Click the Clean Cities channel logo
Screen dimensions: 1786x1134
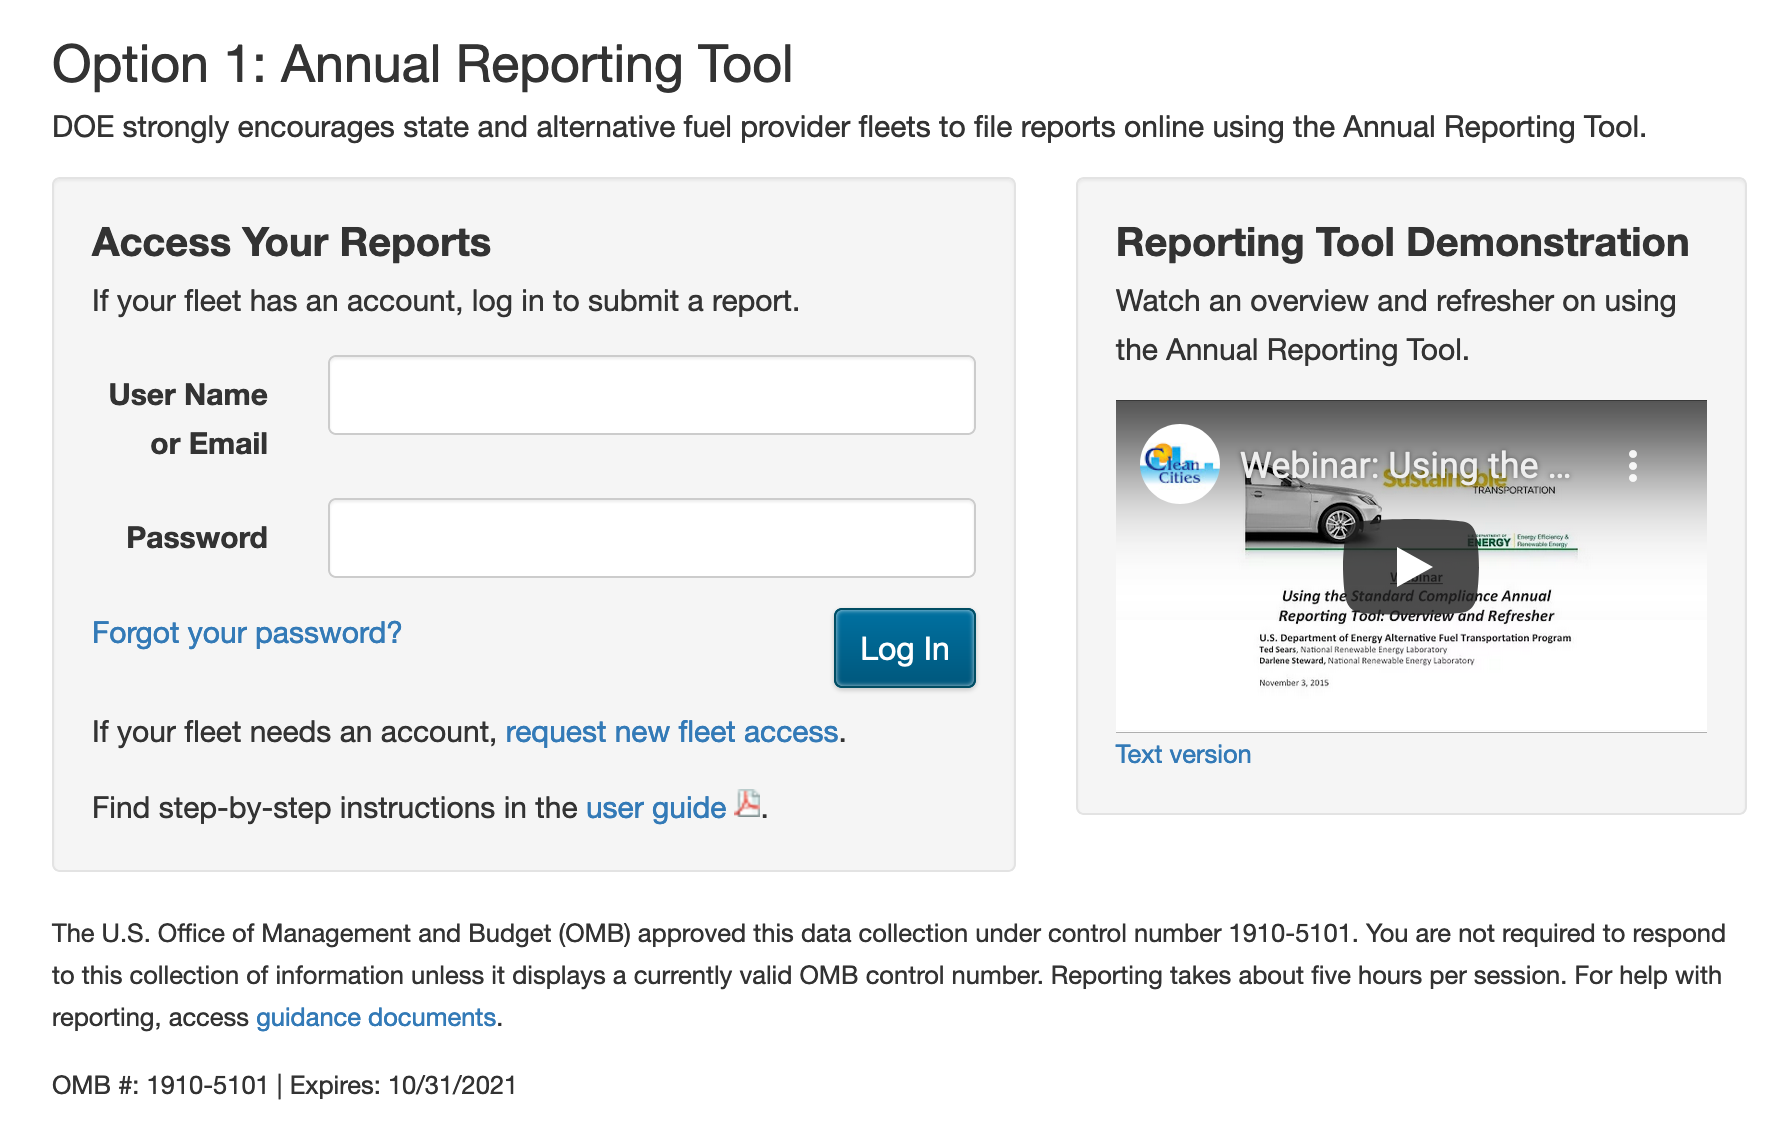click(x=1180, y=464)
